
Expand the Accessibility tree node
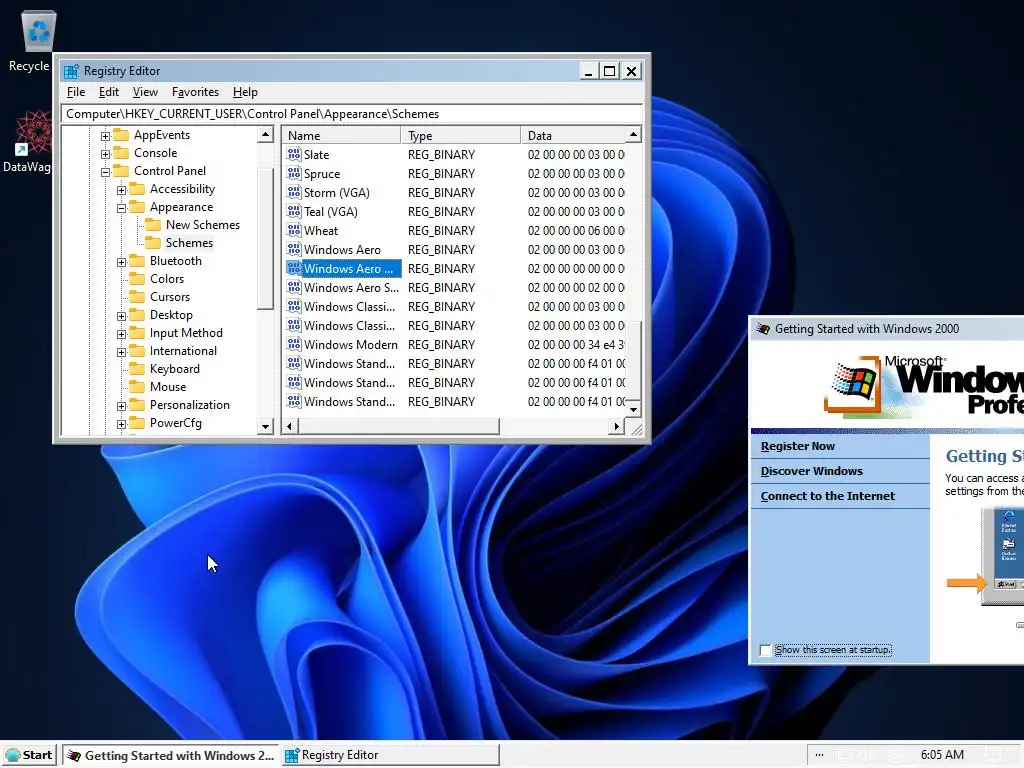point(121,190)
